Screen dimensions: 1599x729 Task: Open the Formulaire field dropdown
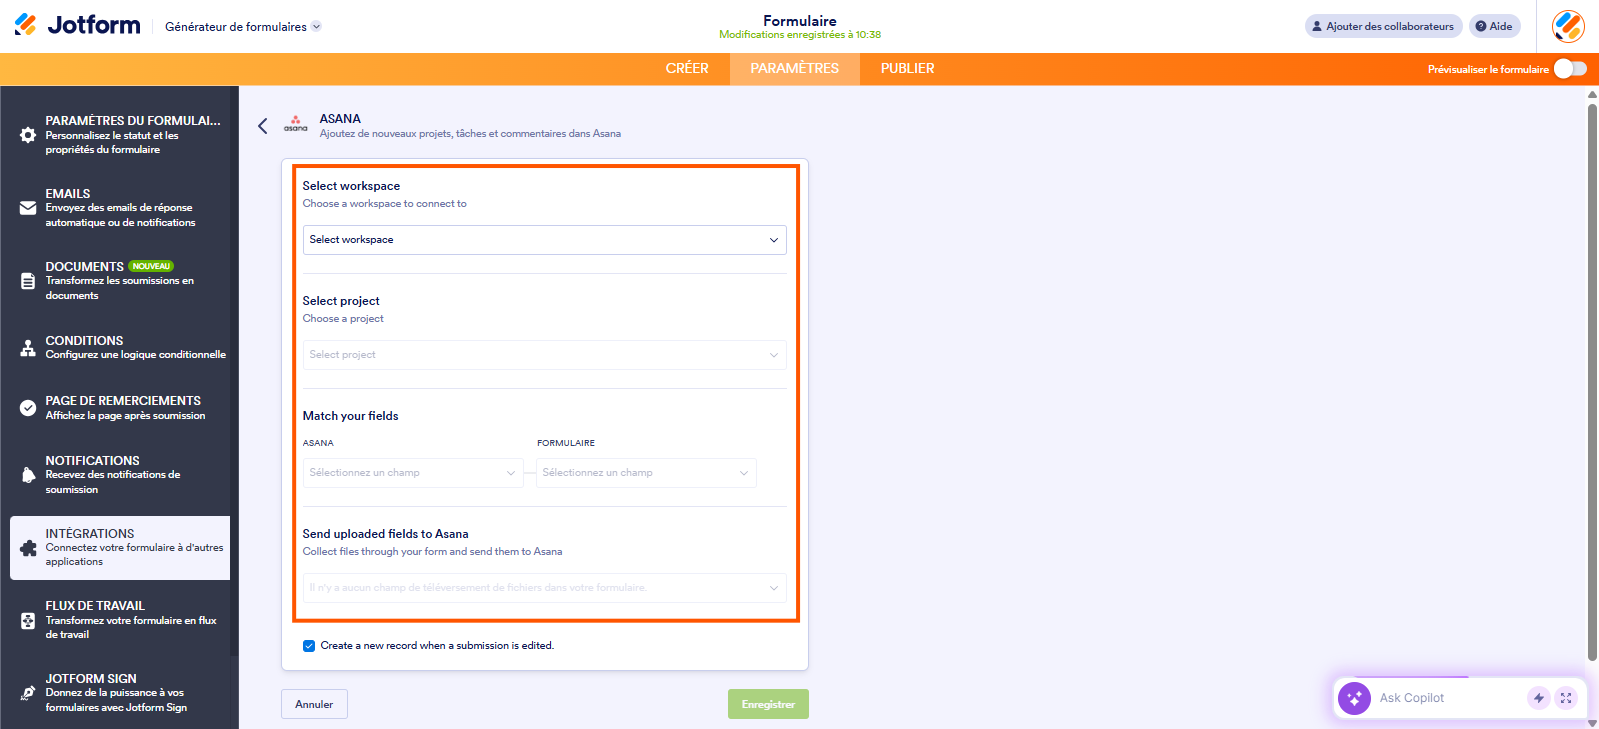[x=646, y=473]
